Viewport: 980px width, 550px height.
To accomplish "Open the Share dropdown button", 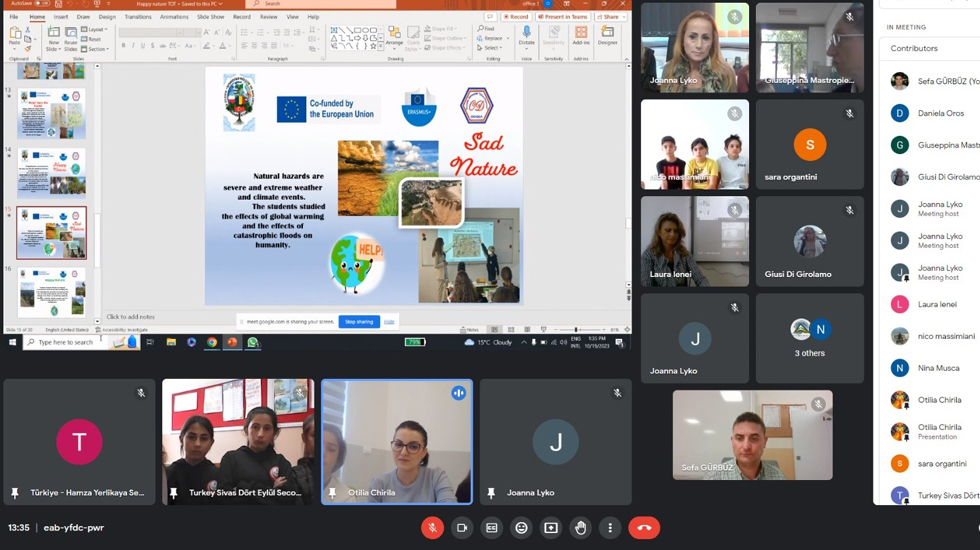I will pyautogui.click(x=611, y=17).
